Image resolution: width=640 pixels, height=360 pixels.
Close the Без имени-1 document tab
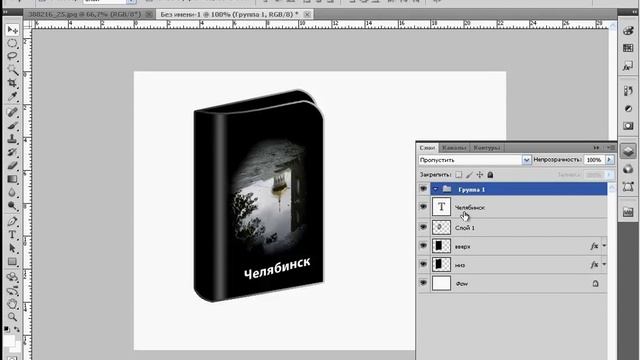(x=307, y=14)
